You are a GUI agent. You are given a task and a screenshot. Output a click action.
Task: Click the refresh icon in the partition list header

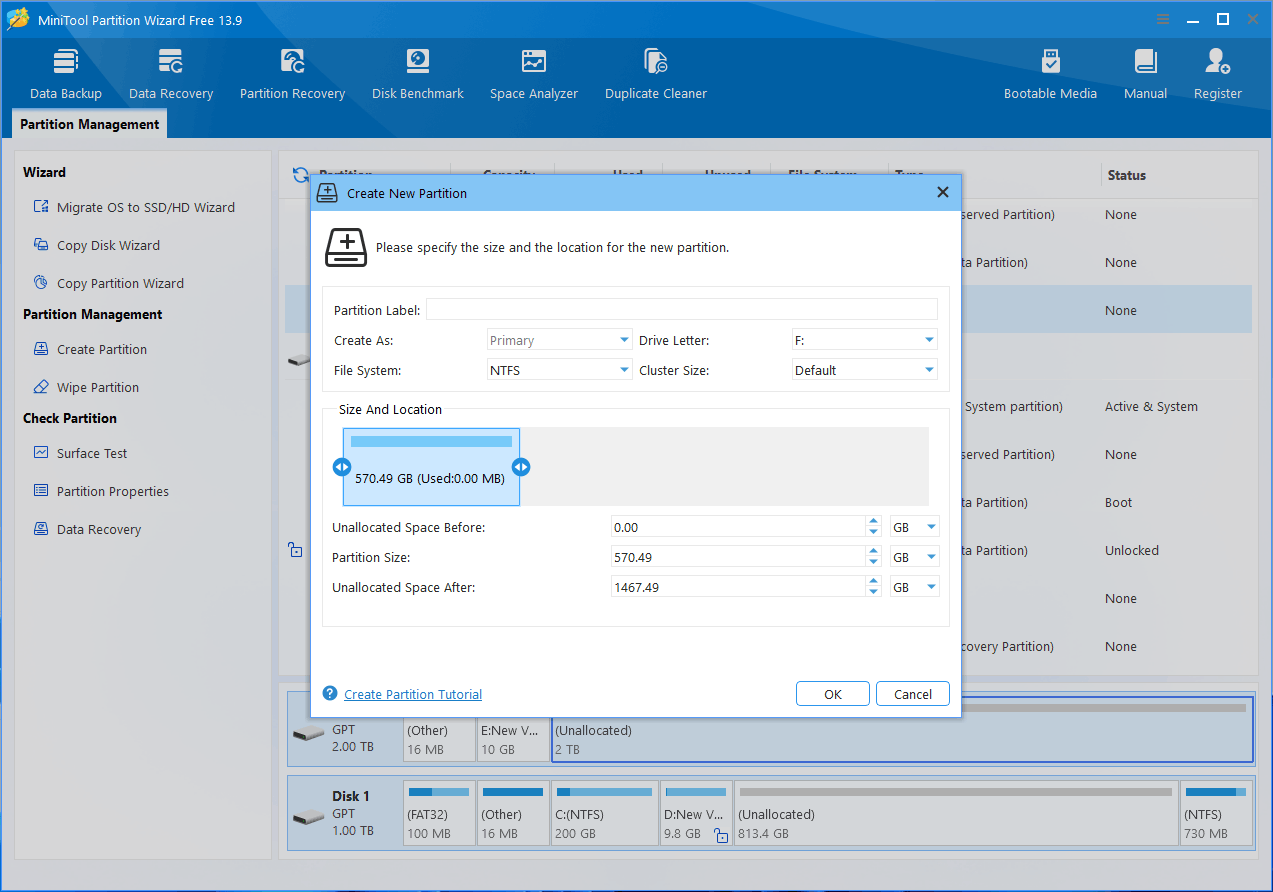(300, 175)
